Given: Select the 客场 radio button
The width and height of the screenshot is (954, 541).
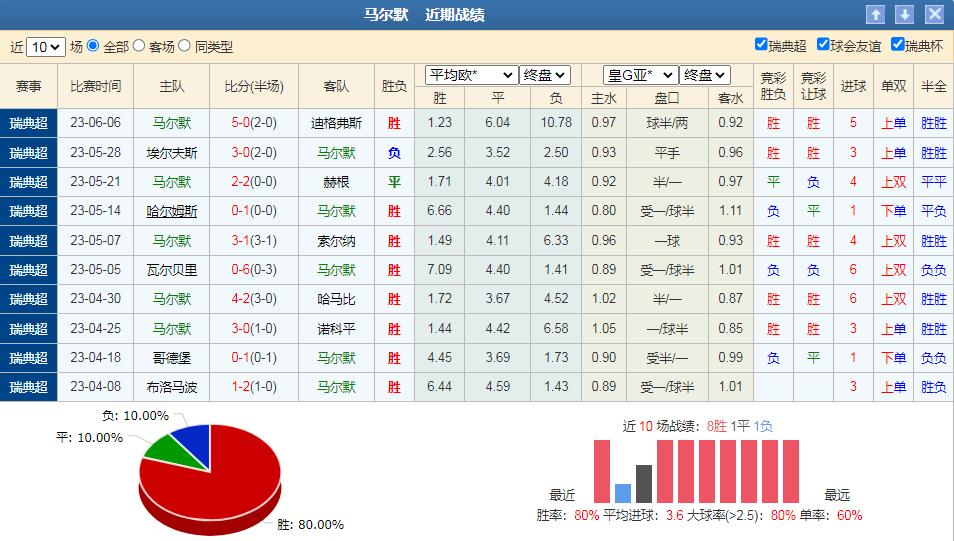Looking at the screenshot, I should 139,46.
